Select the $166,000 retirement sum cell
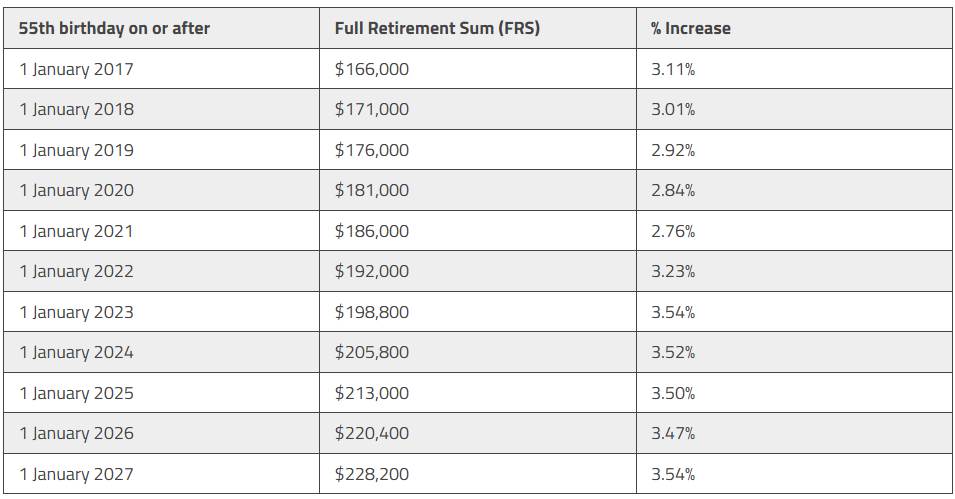This screenshot has width=955, height=499. pos(372,69)
